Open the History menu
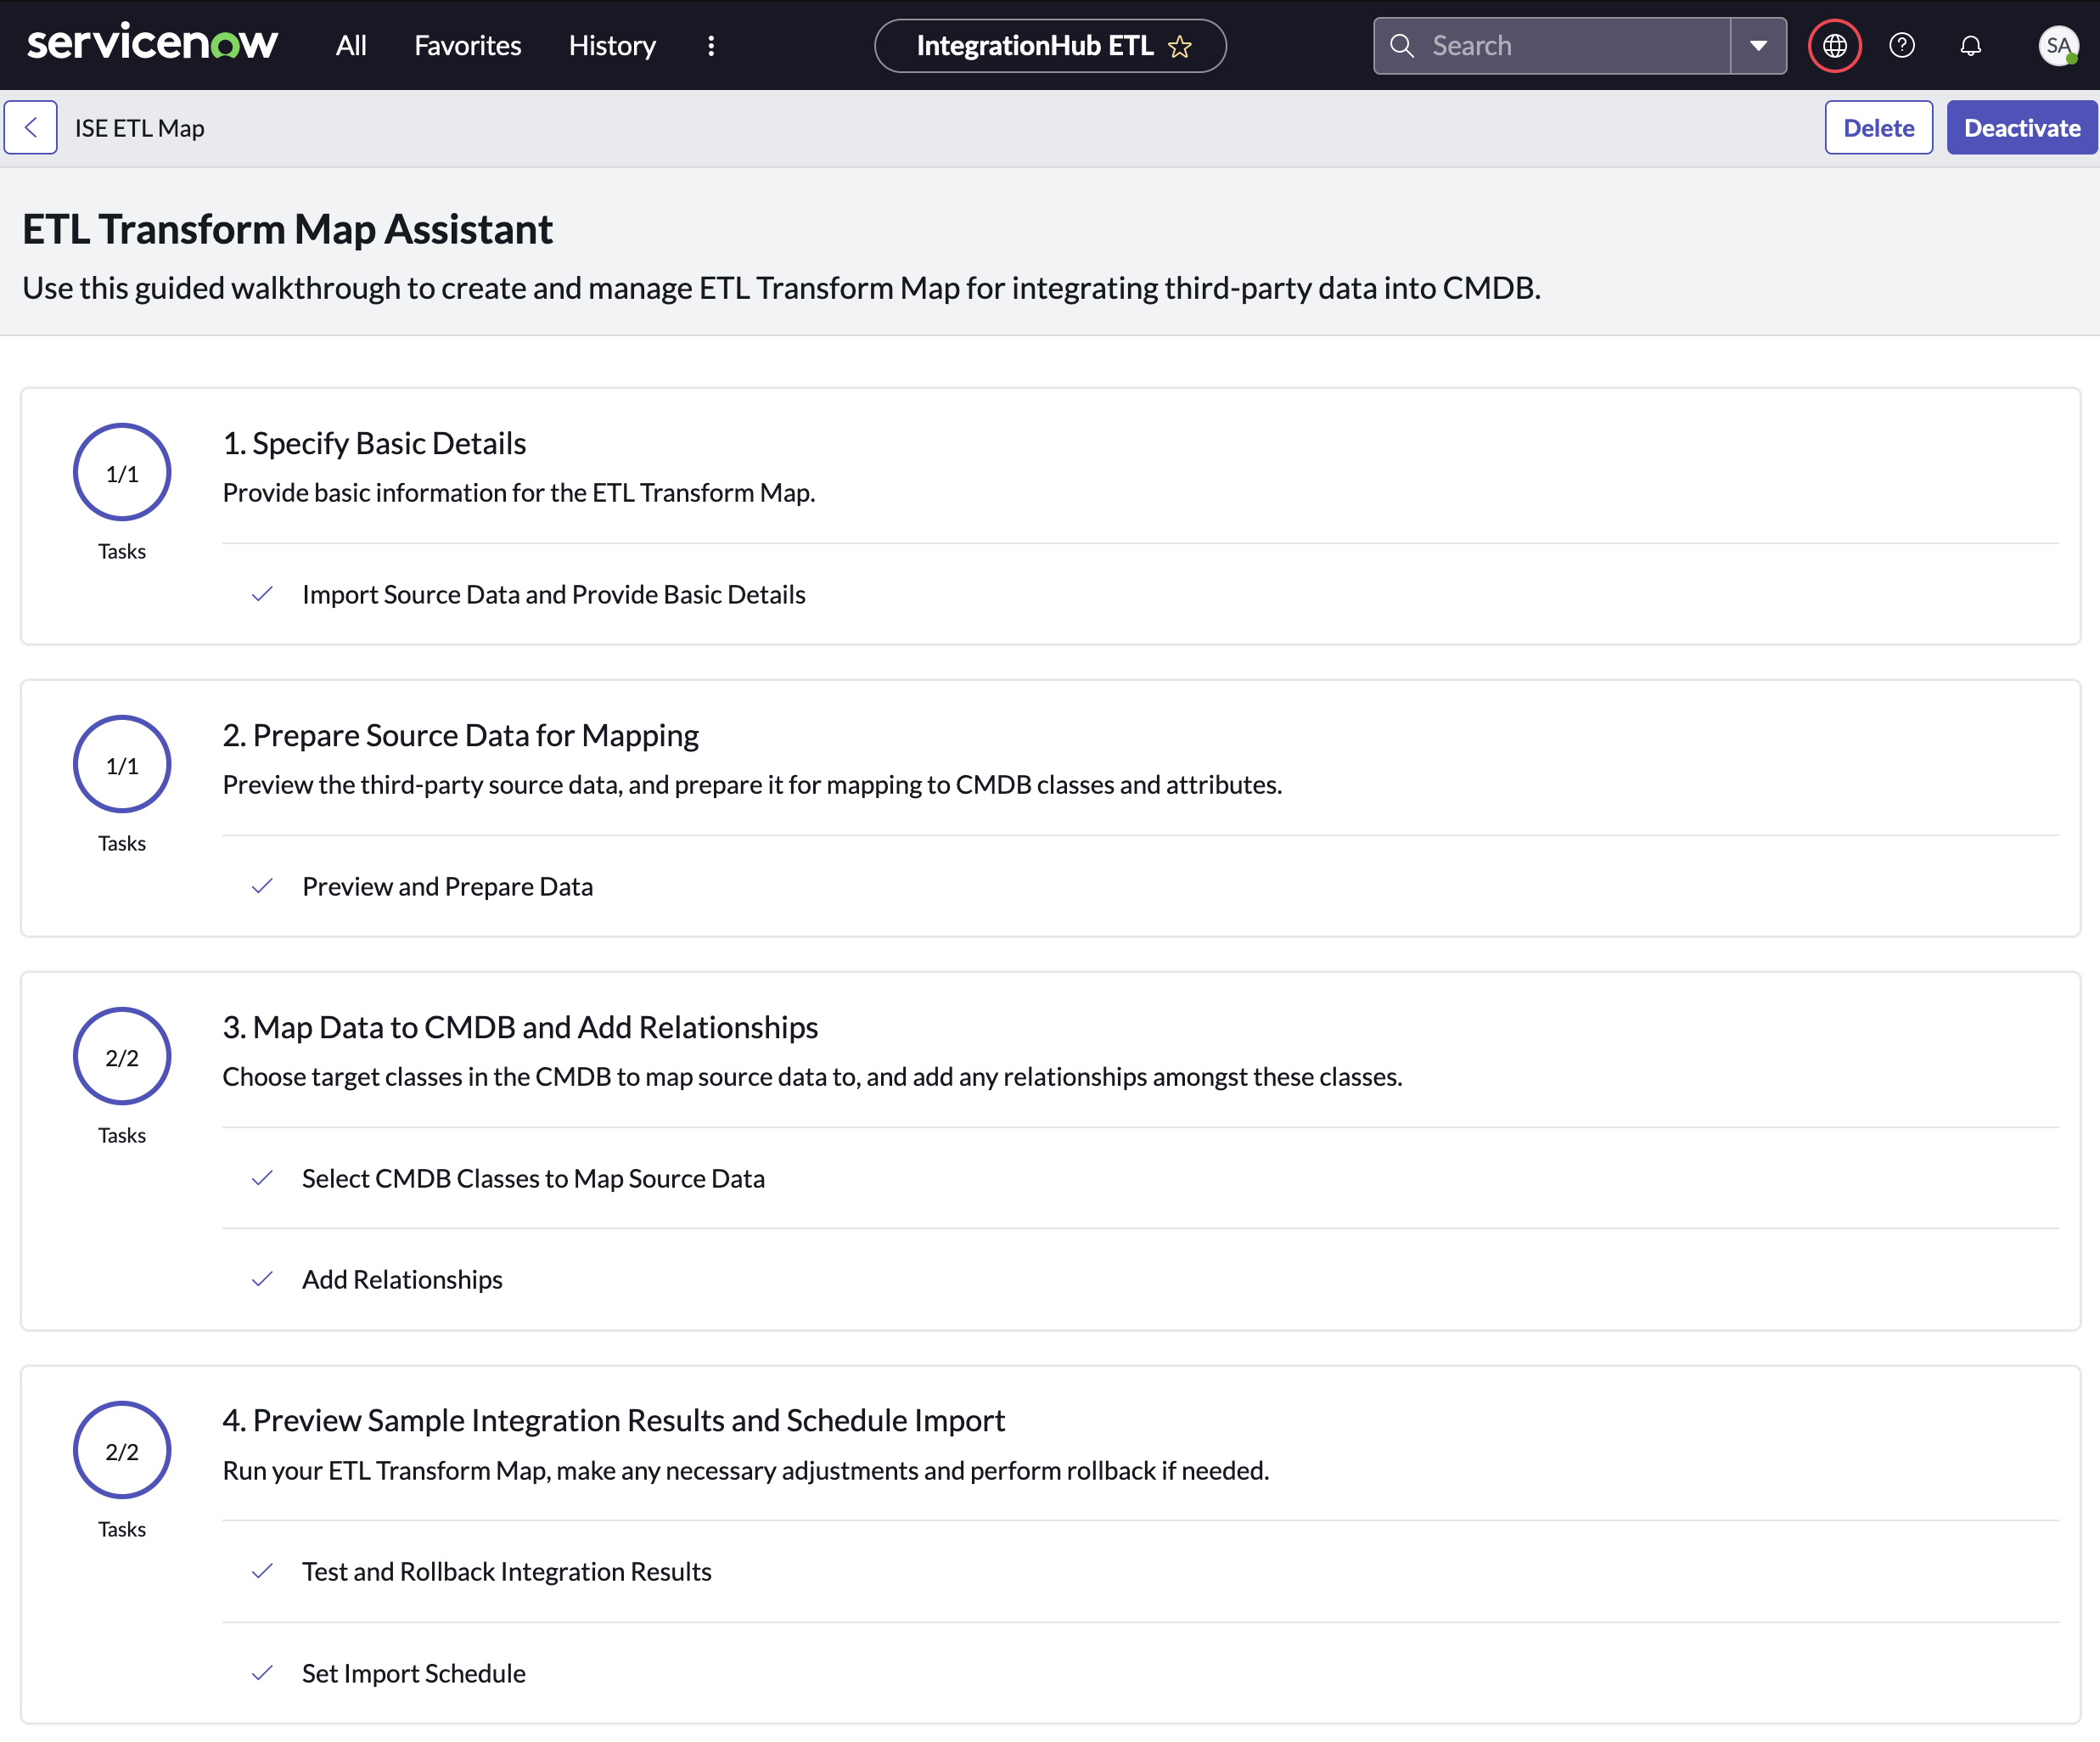This screenshot has height=1742, width=2100. pos(611,45)
